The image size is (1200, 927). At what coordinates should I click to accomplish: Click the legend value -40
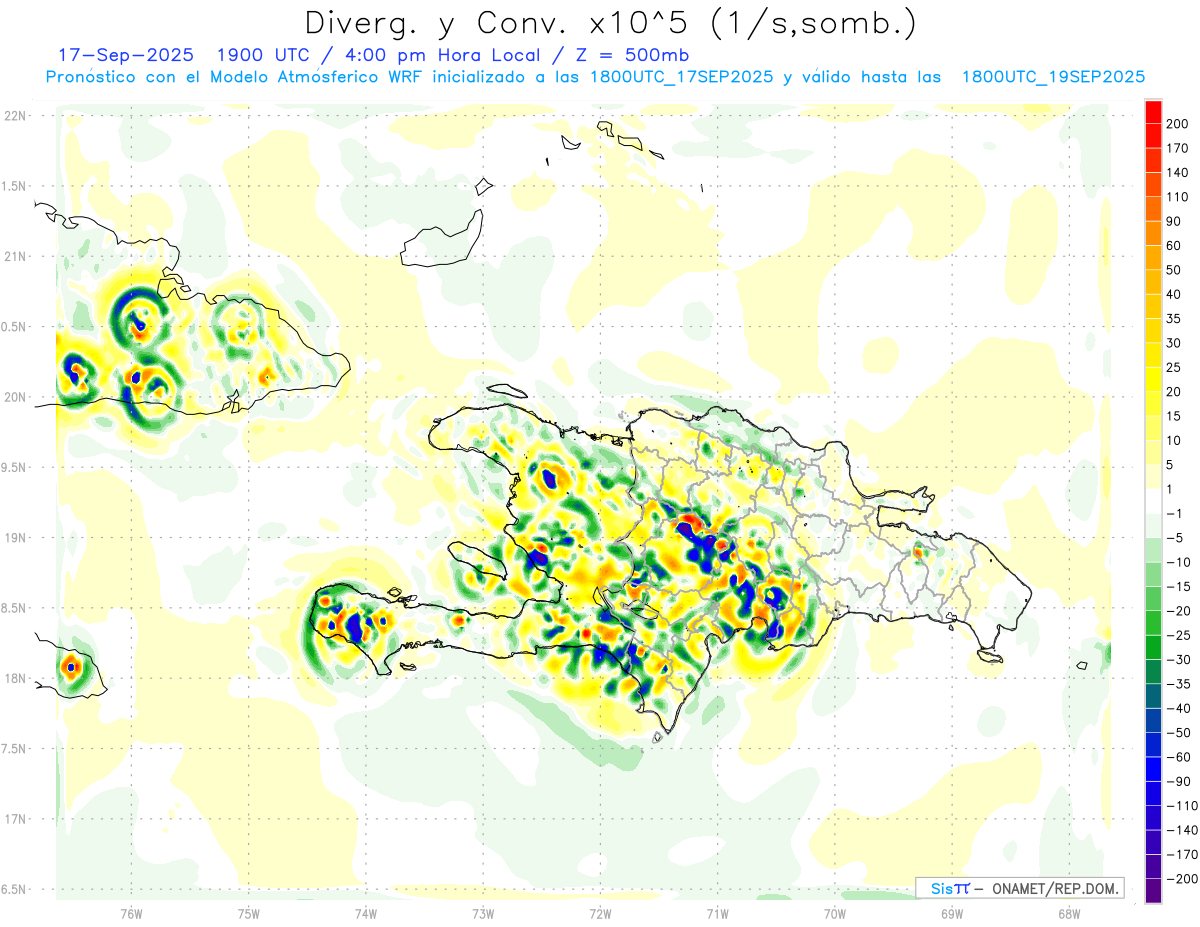coord(1179,708)
